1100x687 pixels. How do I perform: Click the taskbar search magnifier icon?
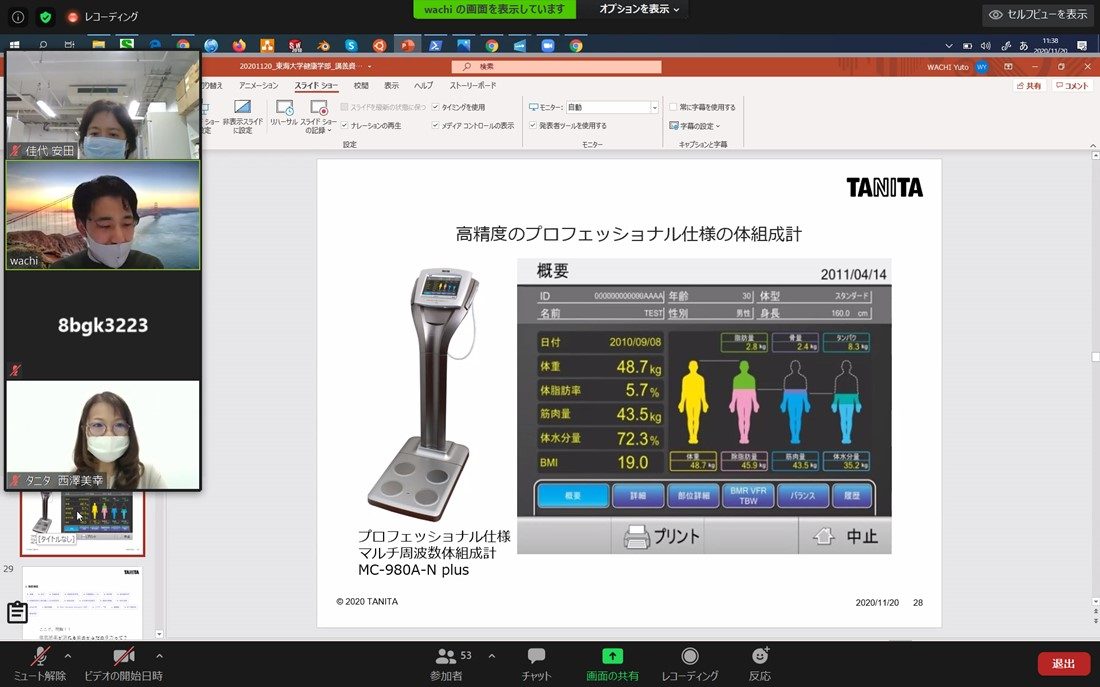click(43, 46)
